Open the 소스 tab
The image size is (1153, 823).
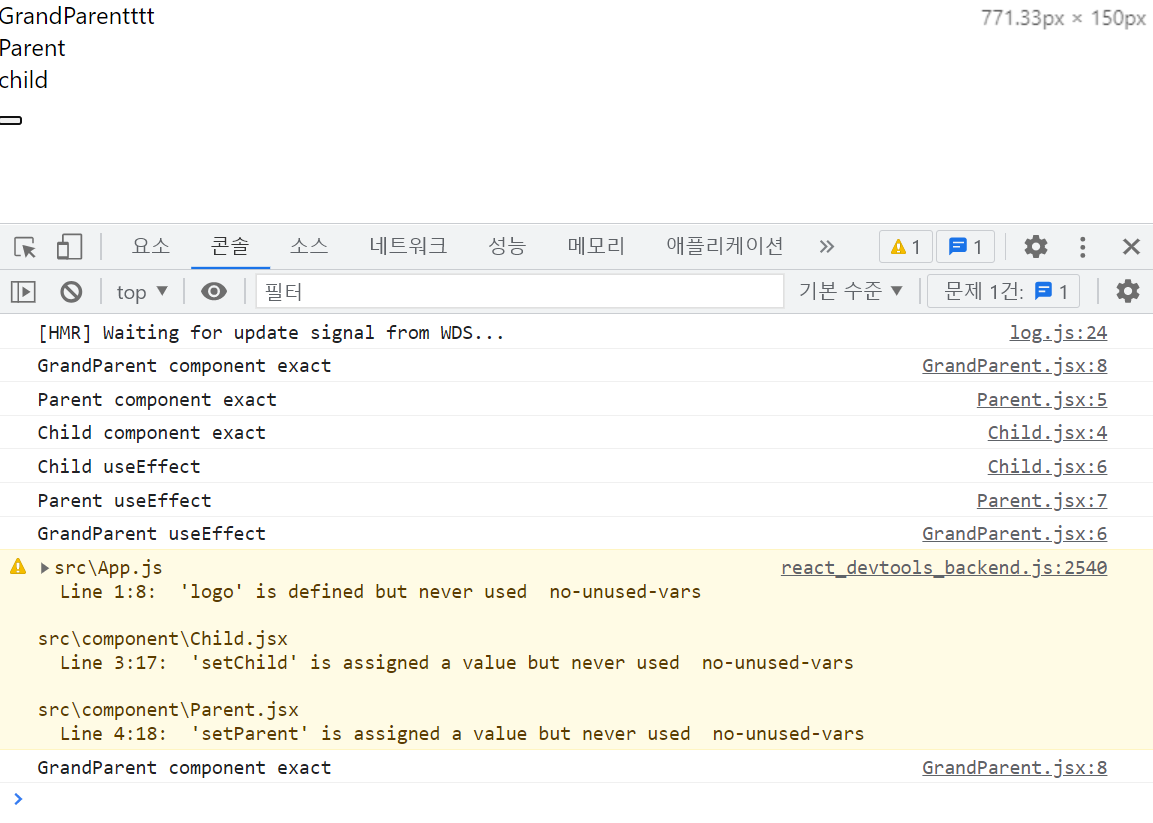(309, 246)
